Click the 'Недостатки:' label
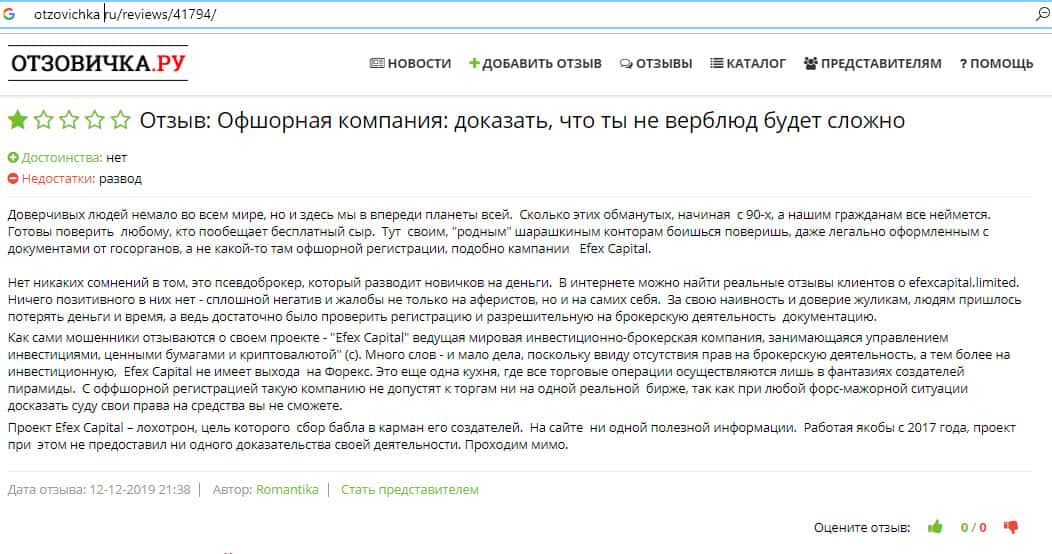Screen dimensions: 1052x554 (x=58, y=178)
